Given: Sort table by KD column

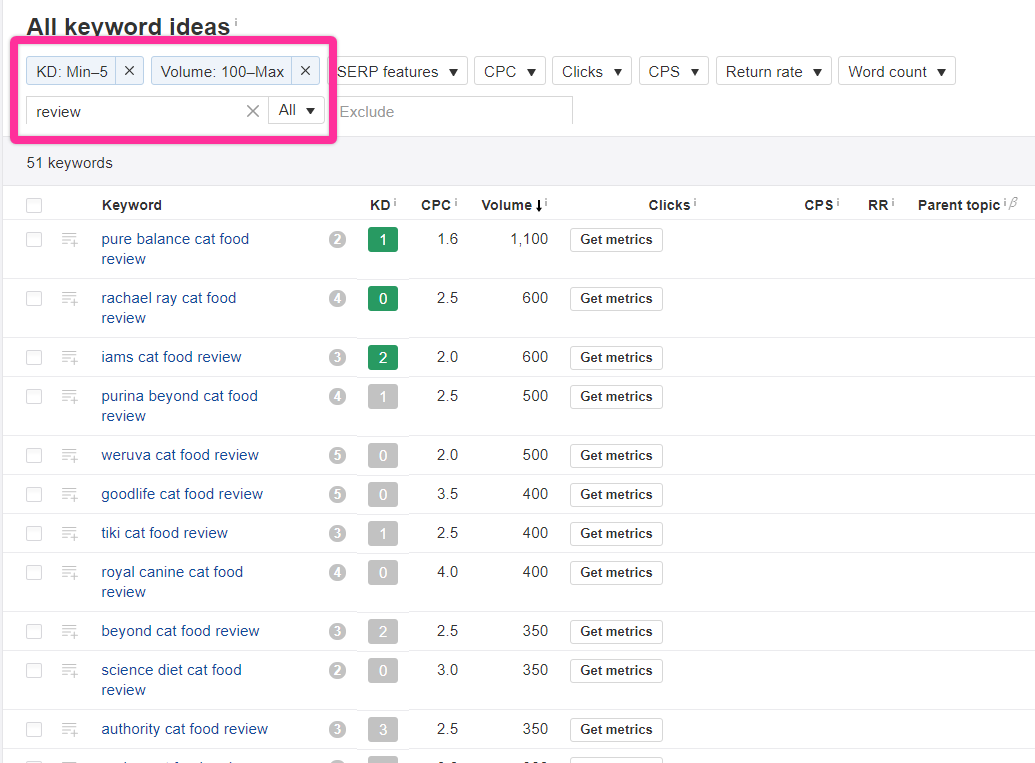Looking at the screenshot, I should click(x=380, y=205).
